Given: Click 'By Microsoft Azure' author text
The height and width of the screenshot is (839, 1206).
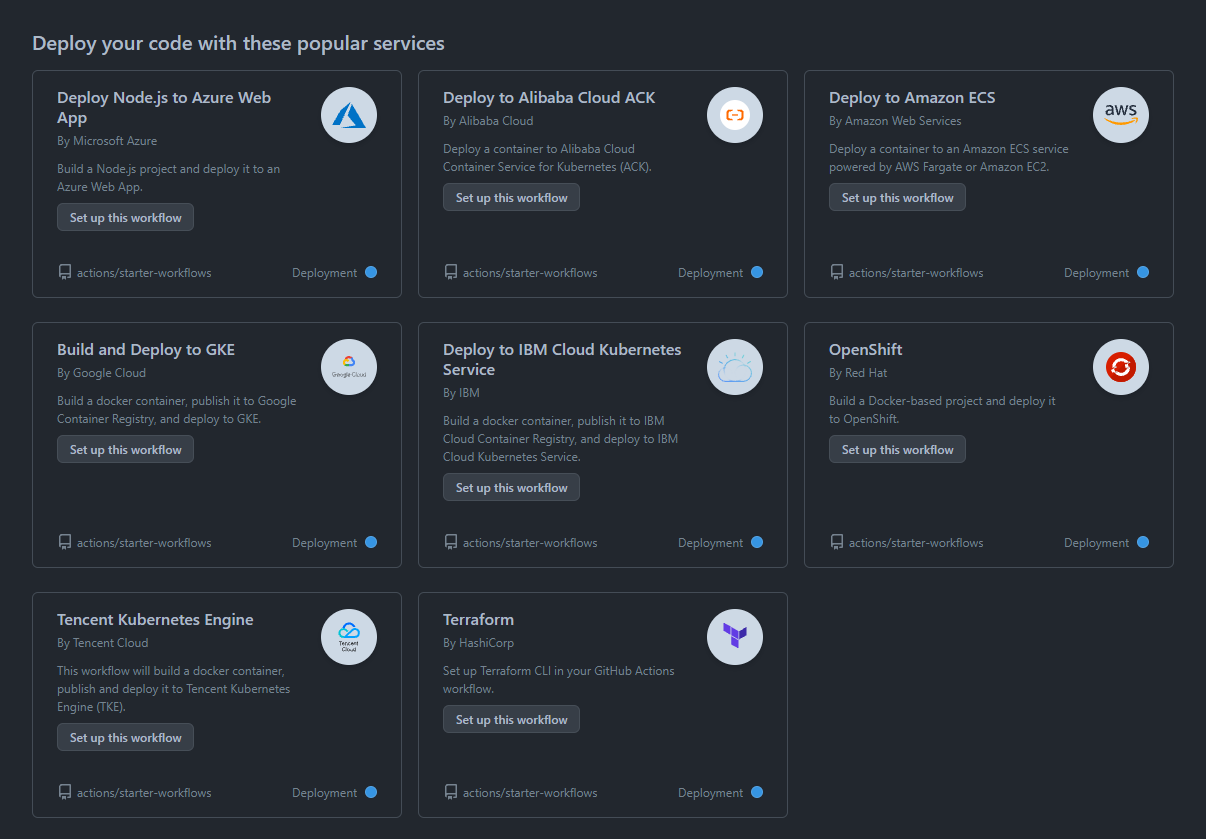Looking at the screenshot, I should (107, 141).
